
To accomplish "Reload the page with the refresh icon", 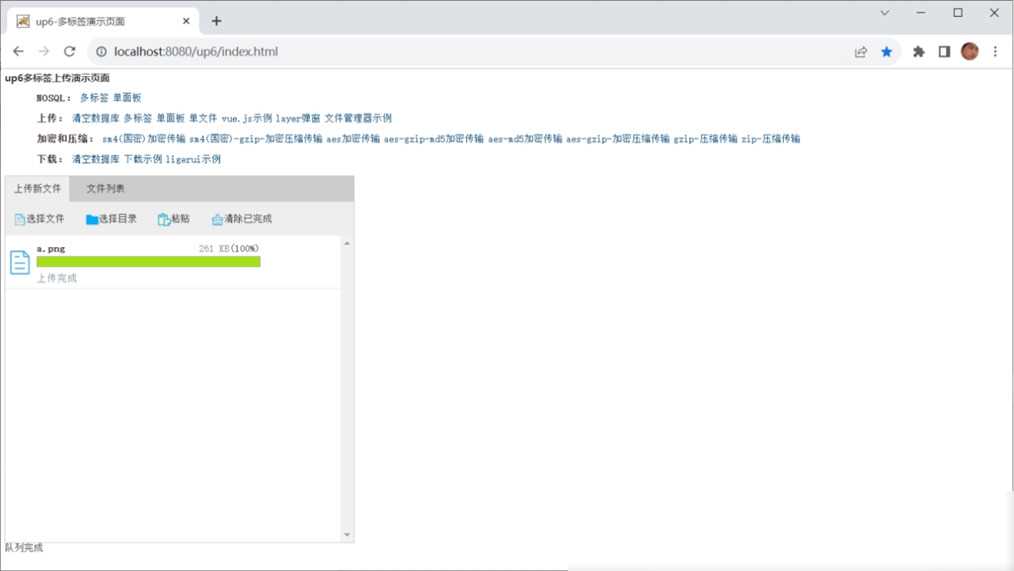I will click(69, 51).
